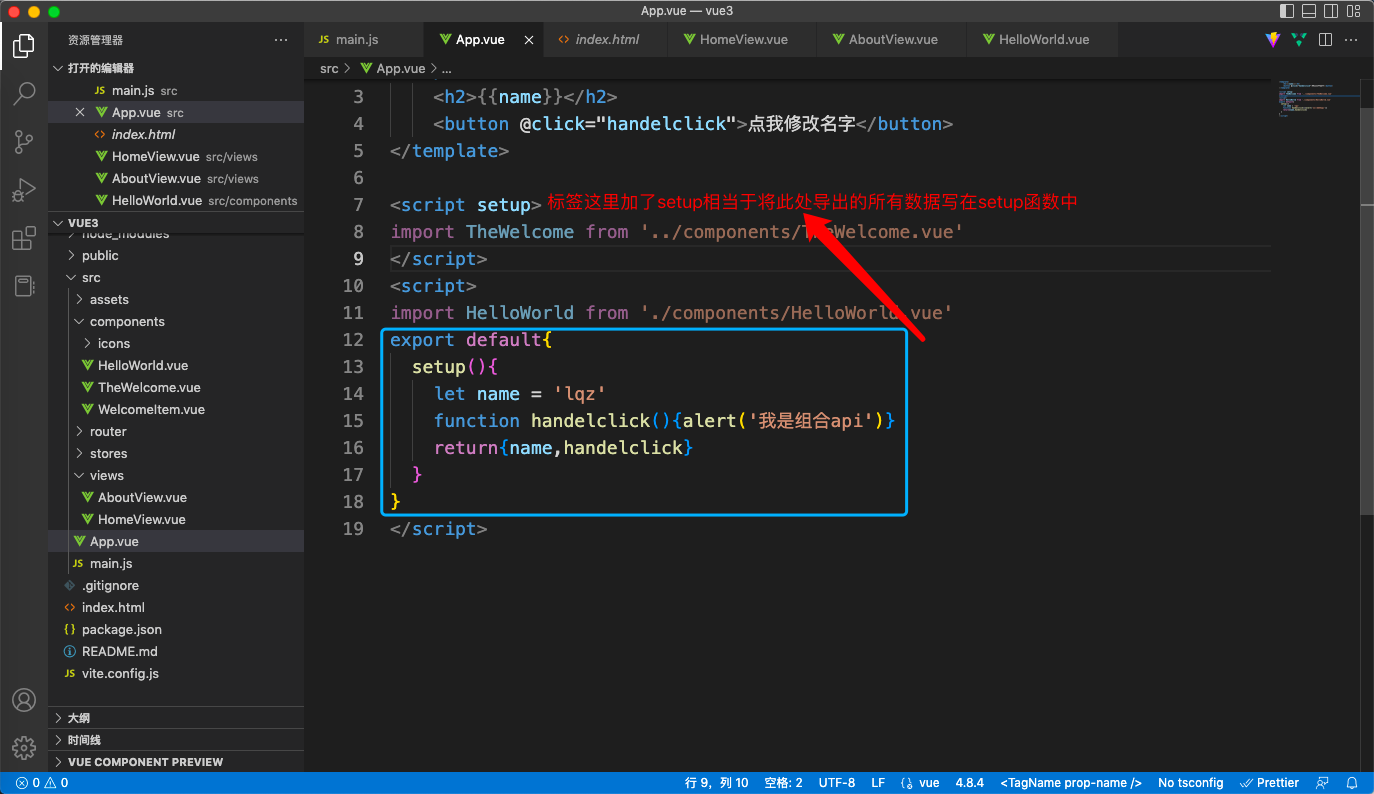The image size is (1374, 794).
Task: Open the Run and Debug view
Action: pyautogui.click(x=24, y=189)
